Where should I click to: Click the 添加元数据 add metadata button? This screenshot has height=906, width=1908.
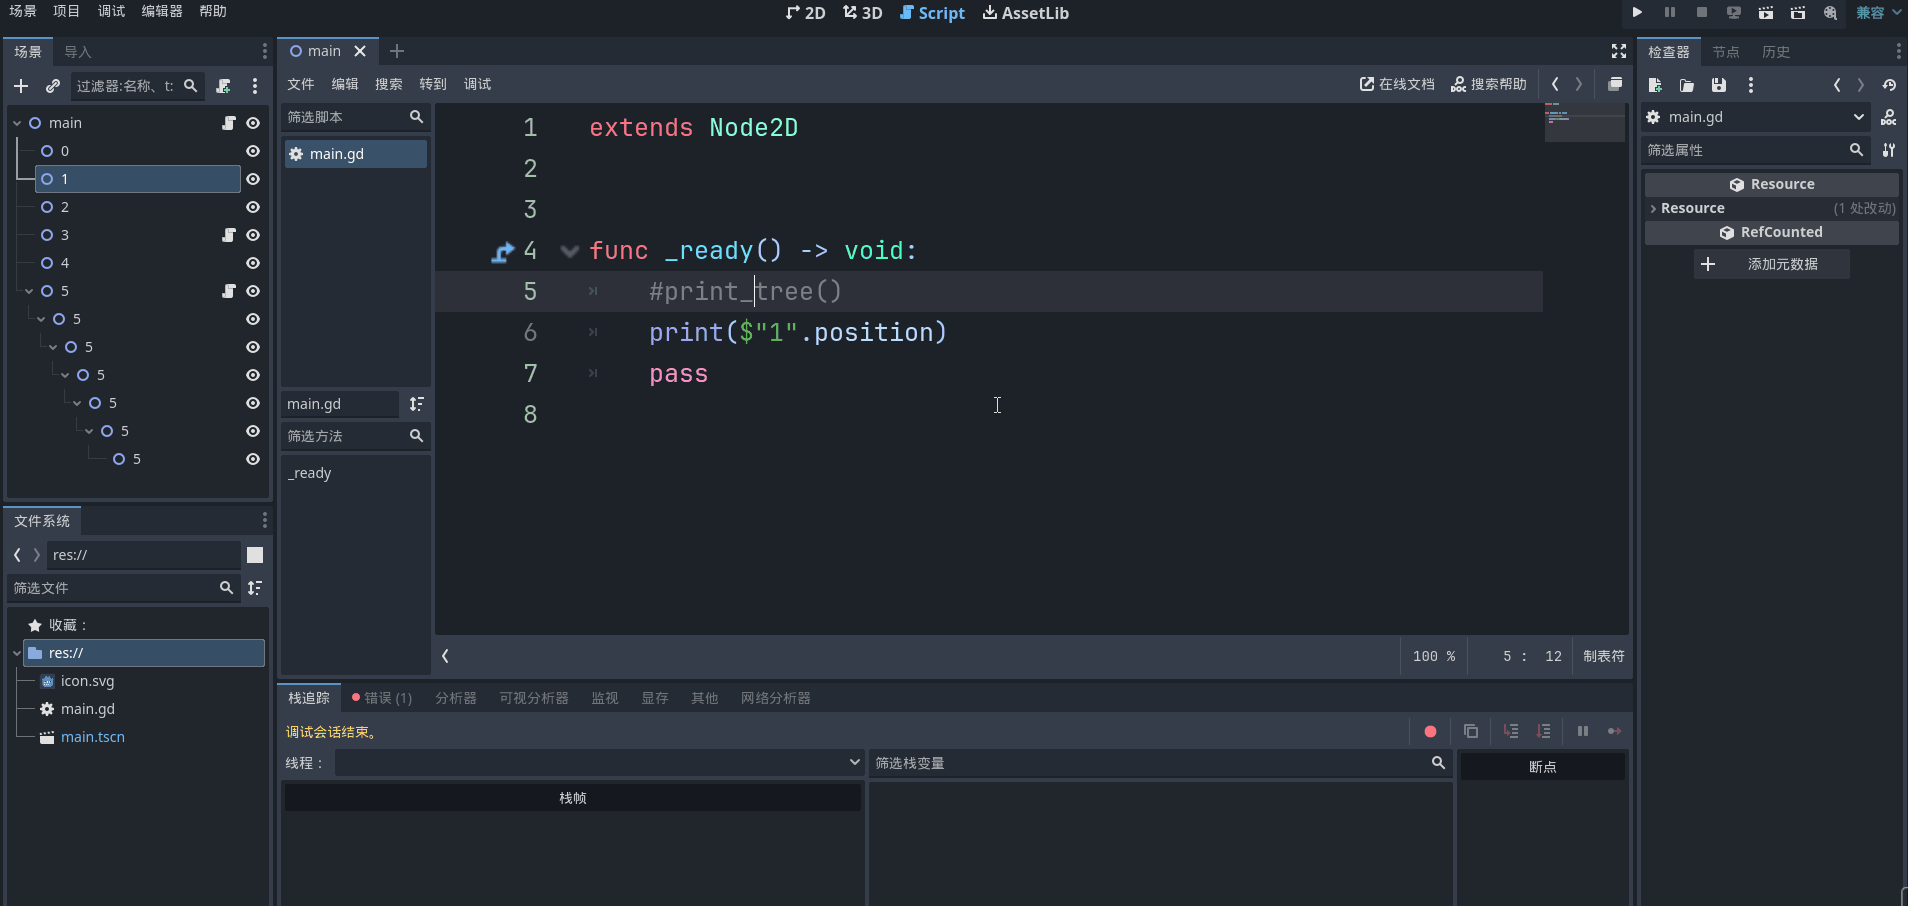(1770, 264)
